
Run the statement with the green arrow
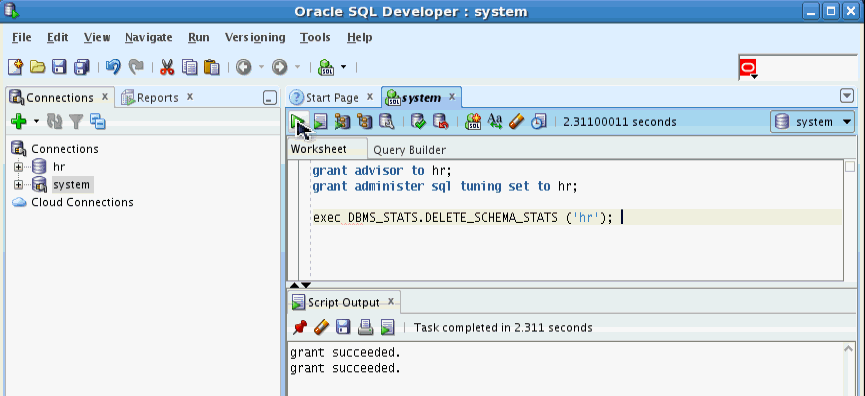pyautogui.click(x=298, y=121)
